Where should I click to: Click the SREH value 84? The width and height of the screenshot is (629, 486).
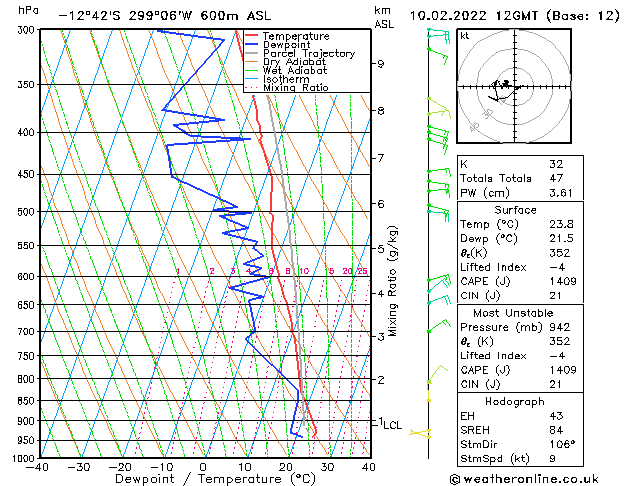coord(556,430)
